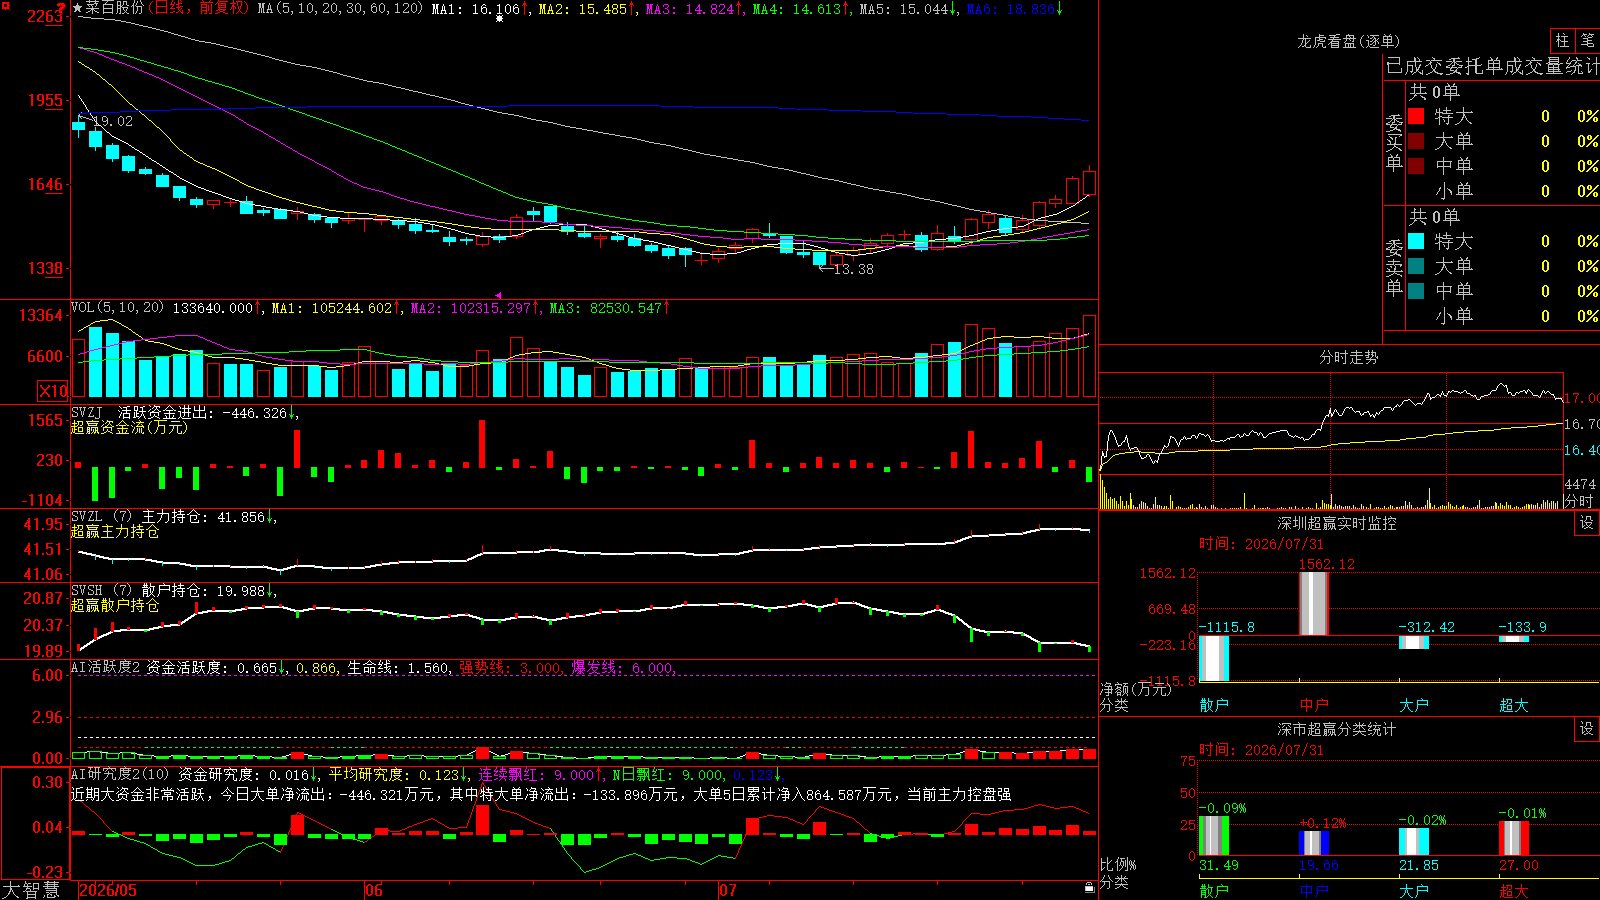Screen dimensions: 1600x900
Task: Click the X10 volume scale box
Action: coord(53,391)
